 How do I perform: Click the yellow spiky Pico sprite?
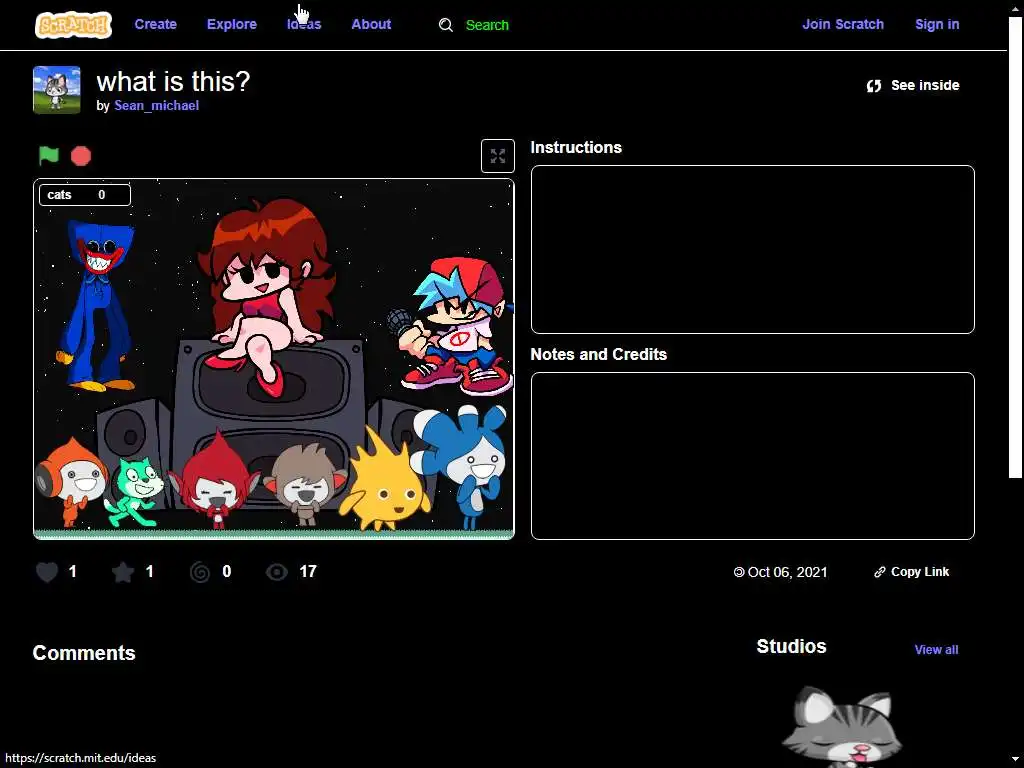pyautogui.click(x=385, y=482)
